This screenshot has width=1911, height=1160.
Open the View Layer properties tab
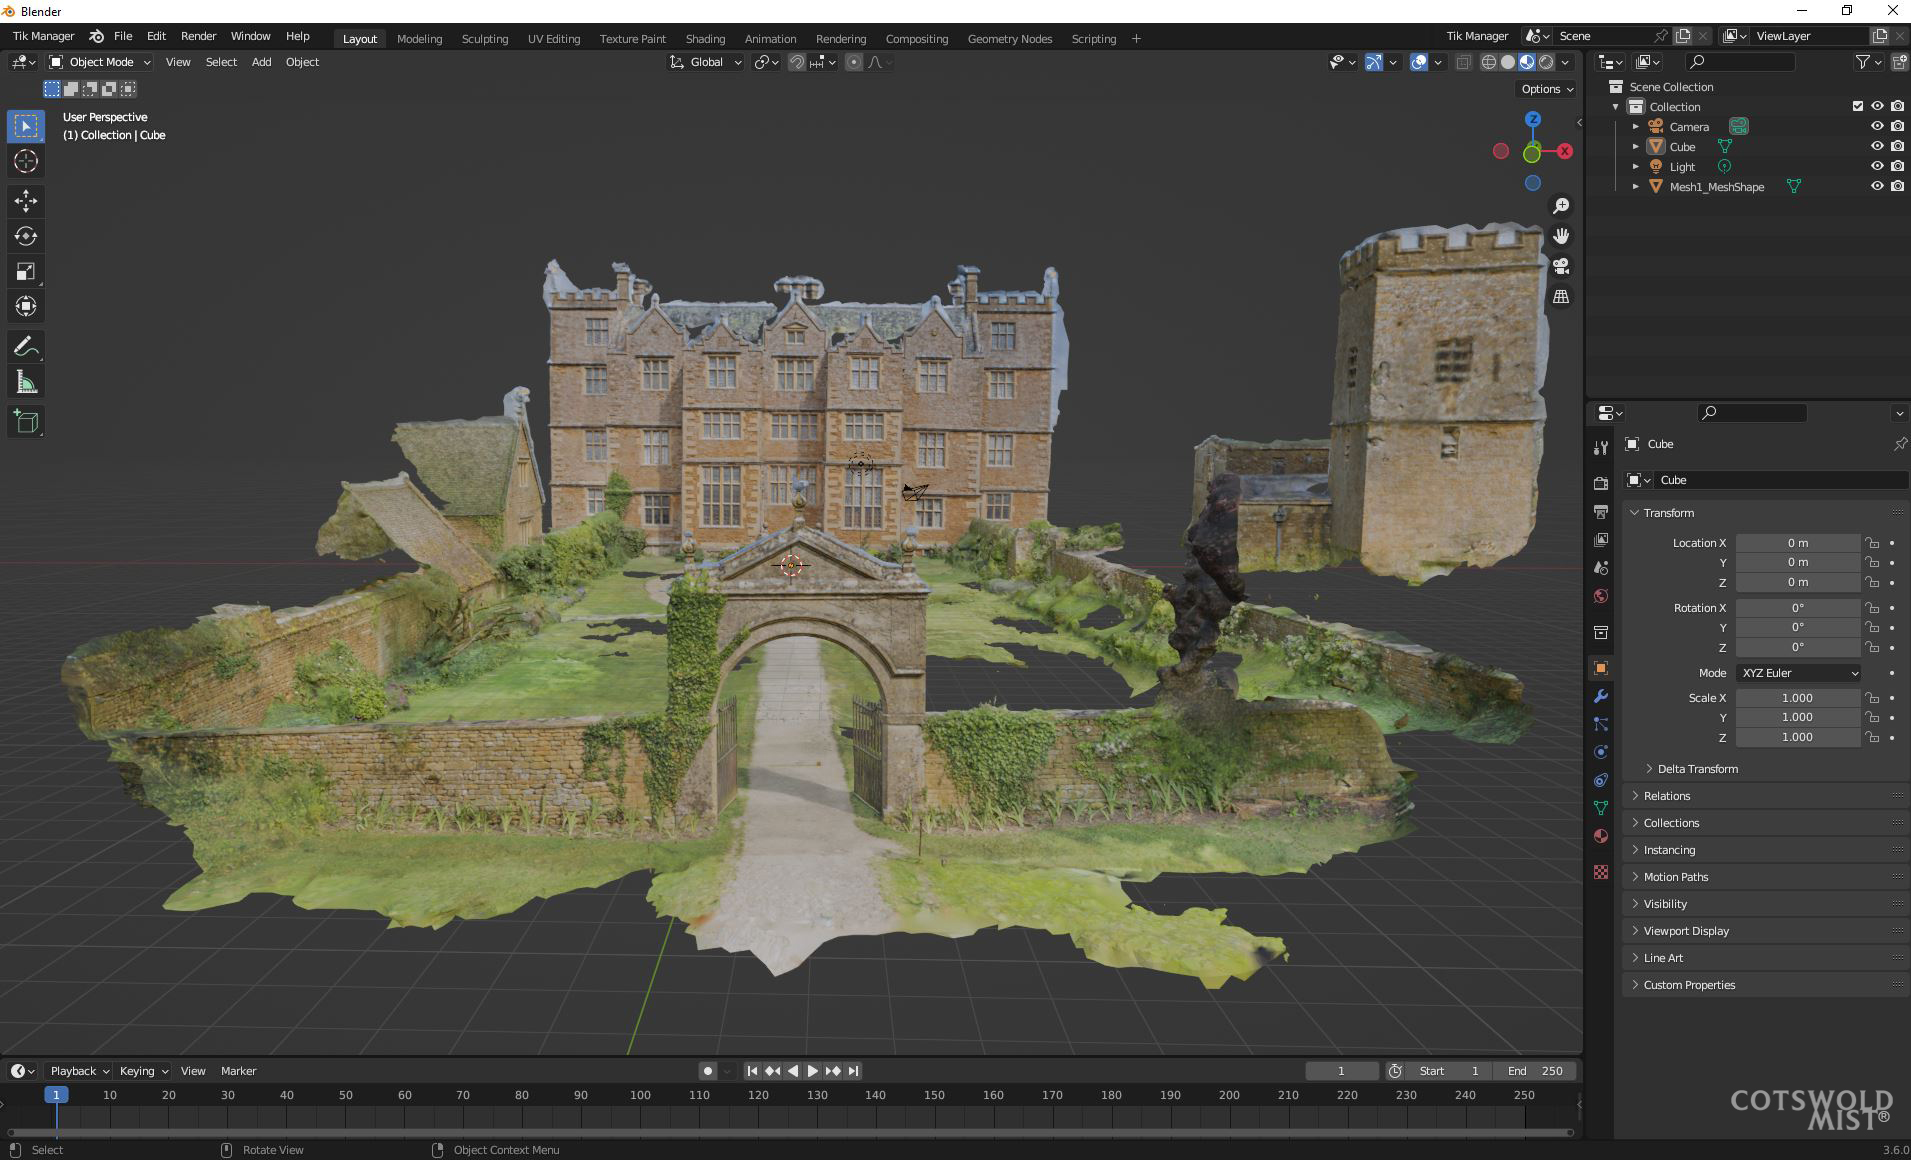pyautogui.click(x=1601, y=540)
